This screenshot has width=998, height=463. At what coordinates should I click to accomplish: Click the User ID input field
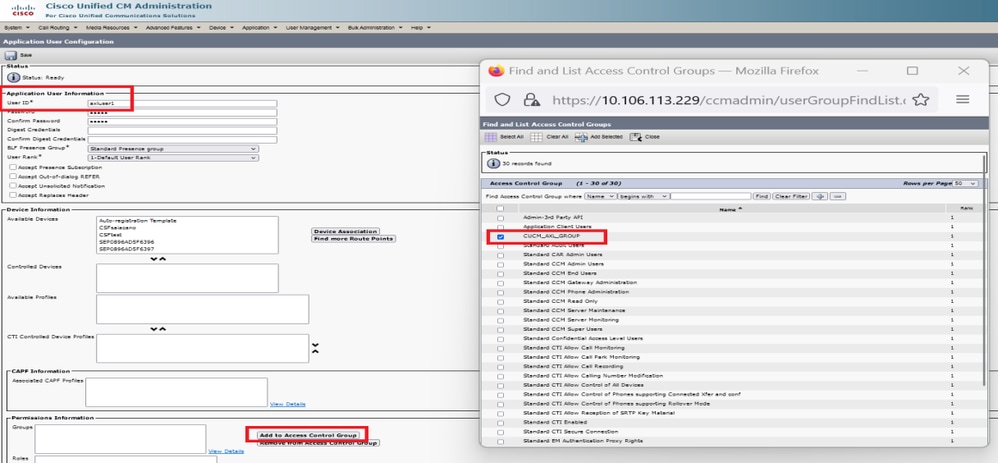[x=182, y=103]
